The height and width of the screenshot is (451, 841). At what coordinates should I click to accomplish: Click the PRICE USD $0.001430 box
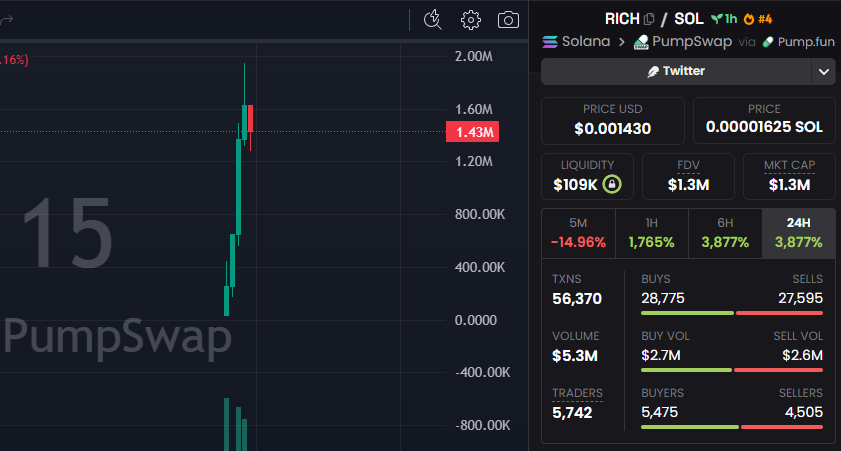[x=613, y=121]
